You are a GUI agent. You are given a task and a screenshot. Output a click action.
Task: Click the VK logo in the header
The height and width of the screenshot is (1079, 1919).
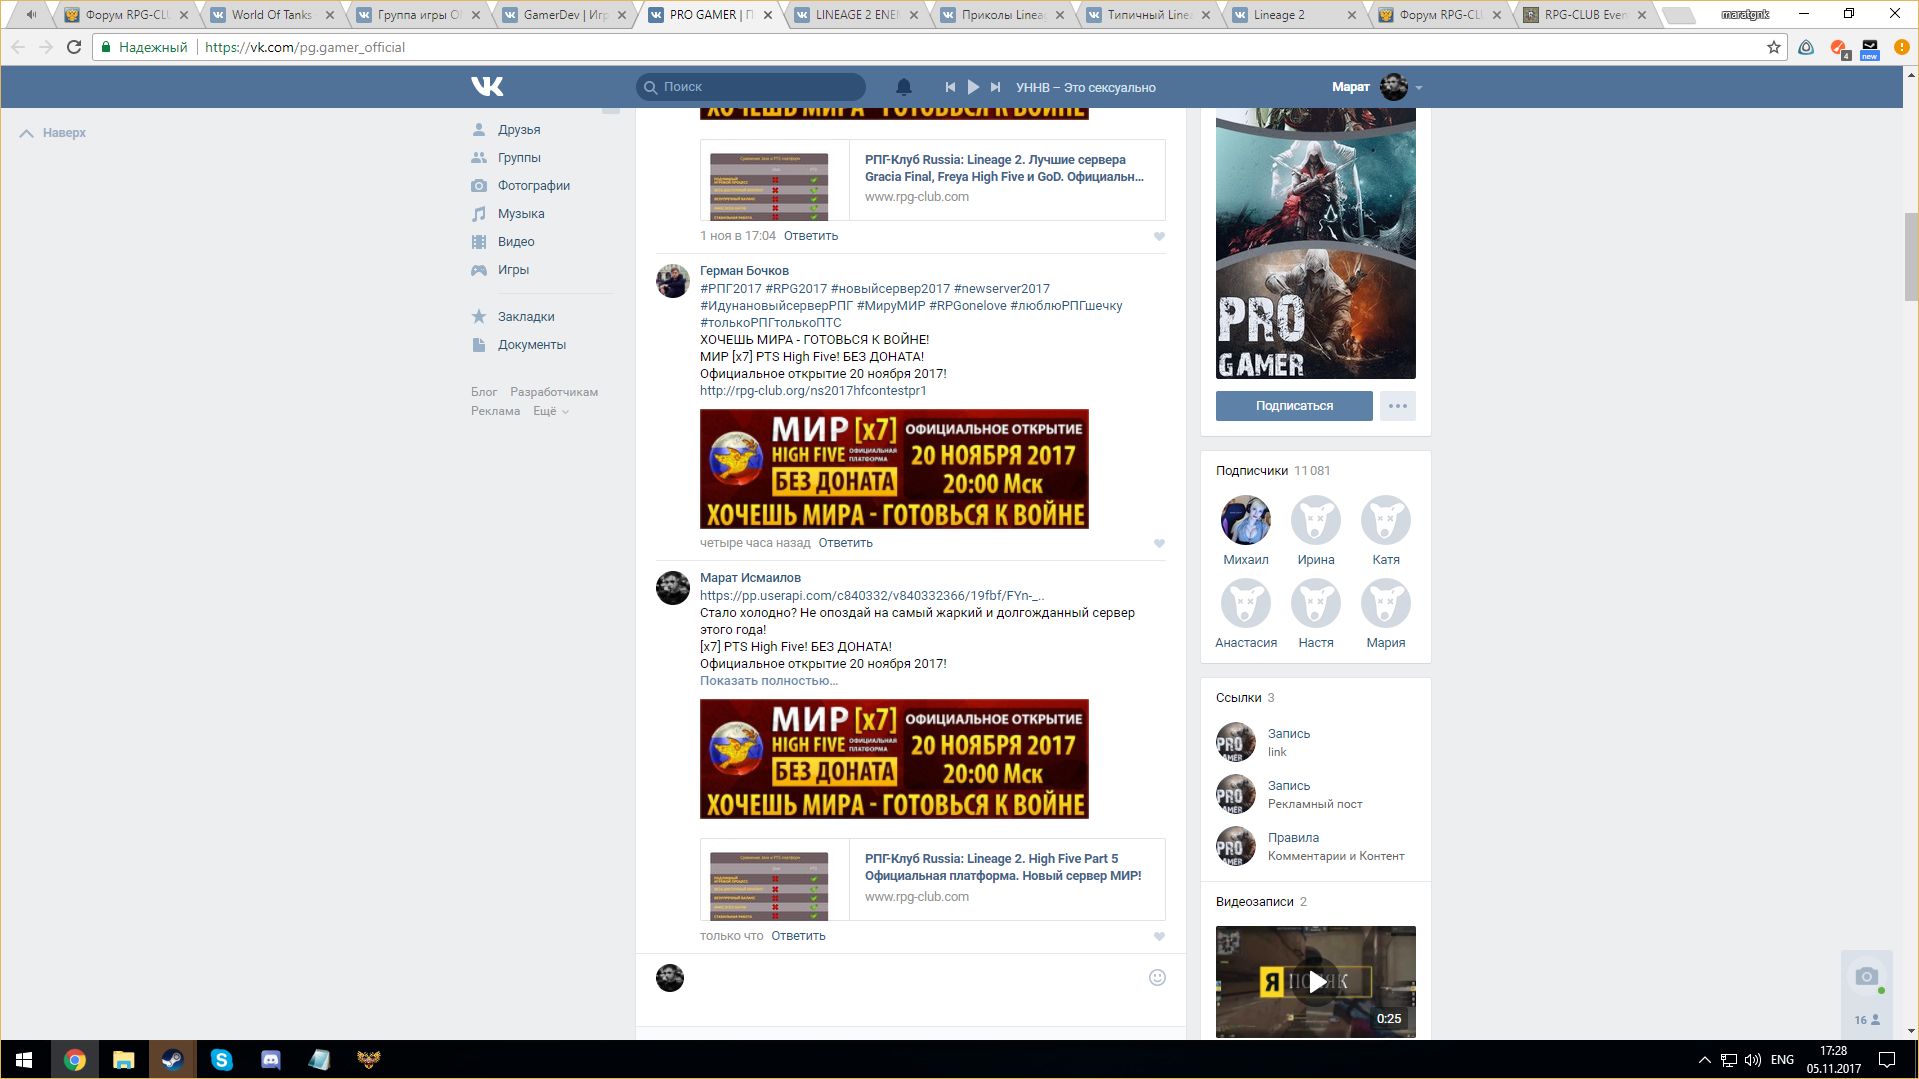pos(487,87)
